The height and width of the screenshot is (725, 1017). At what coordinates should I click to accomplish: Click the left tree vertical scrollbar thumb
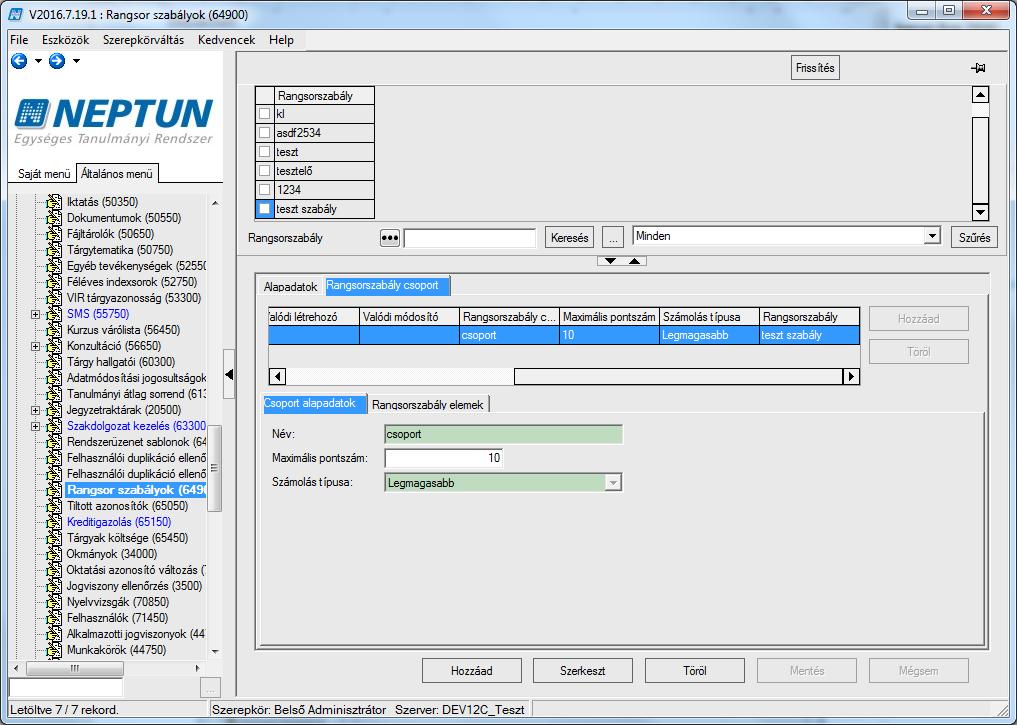pos(215,468)
